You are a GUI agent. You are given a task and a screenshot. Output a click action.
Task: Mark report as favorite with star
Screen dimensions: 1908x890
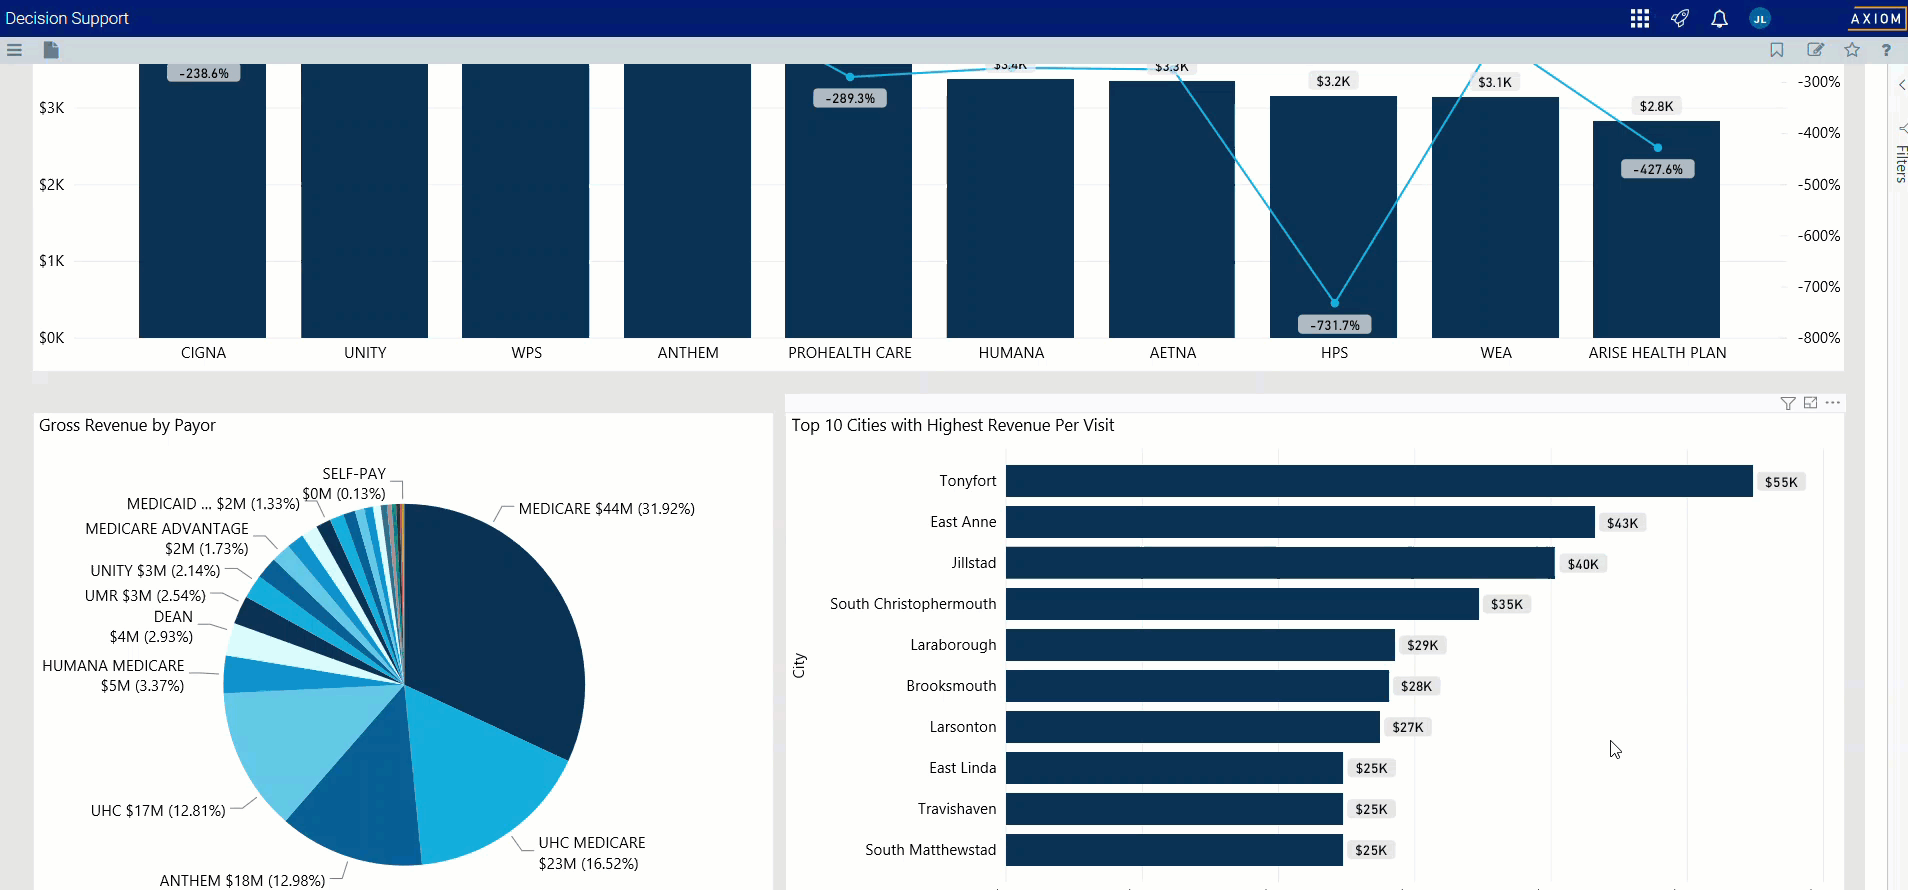(1852, 50)
